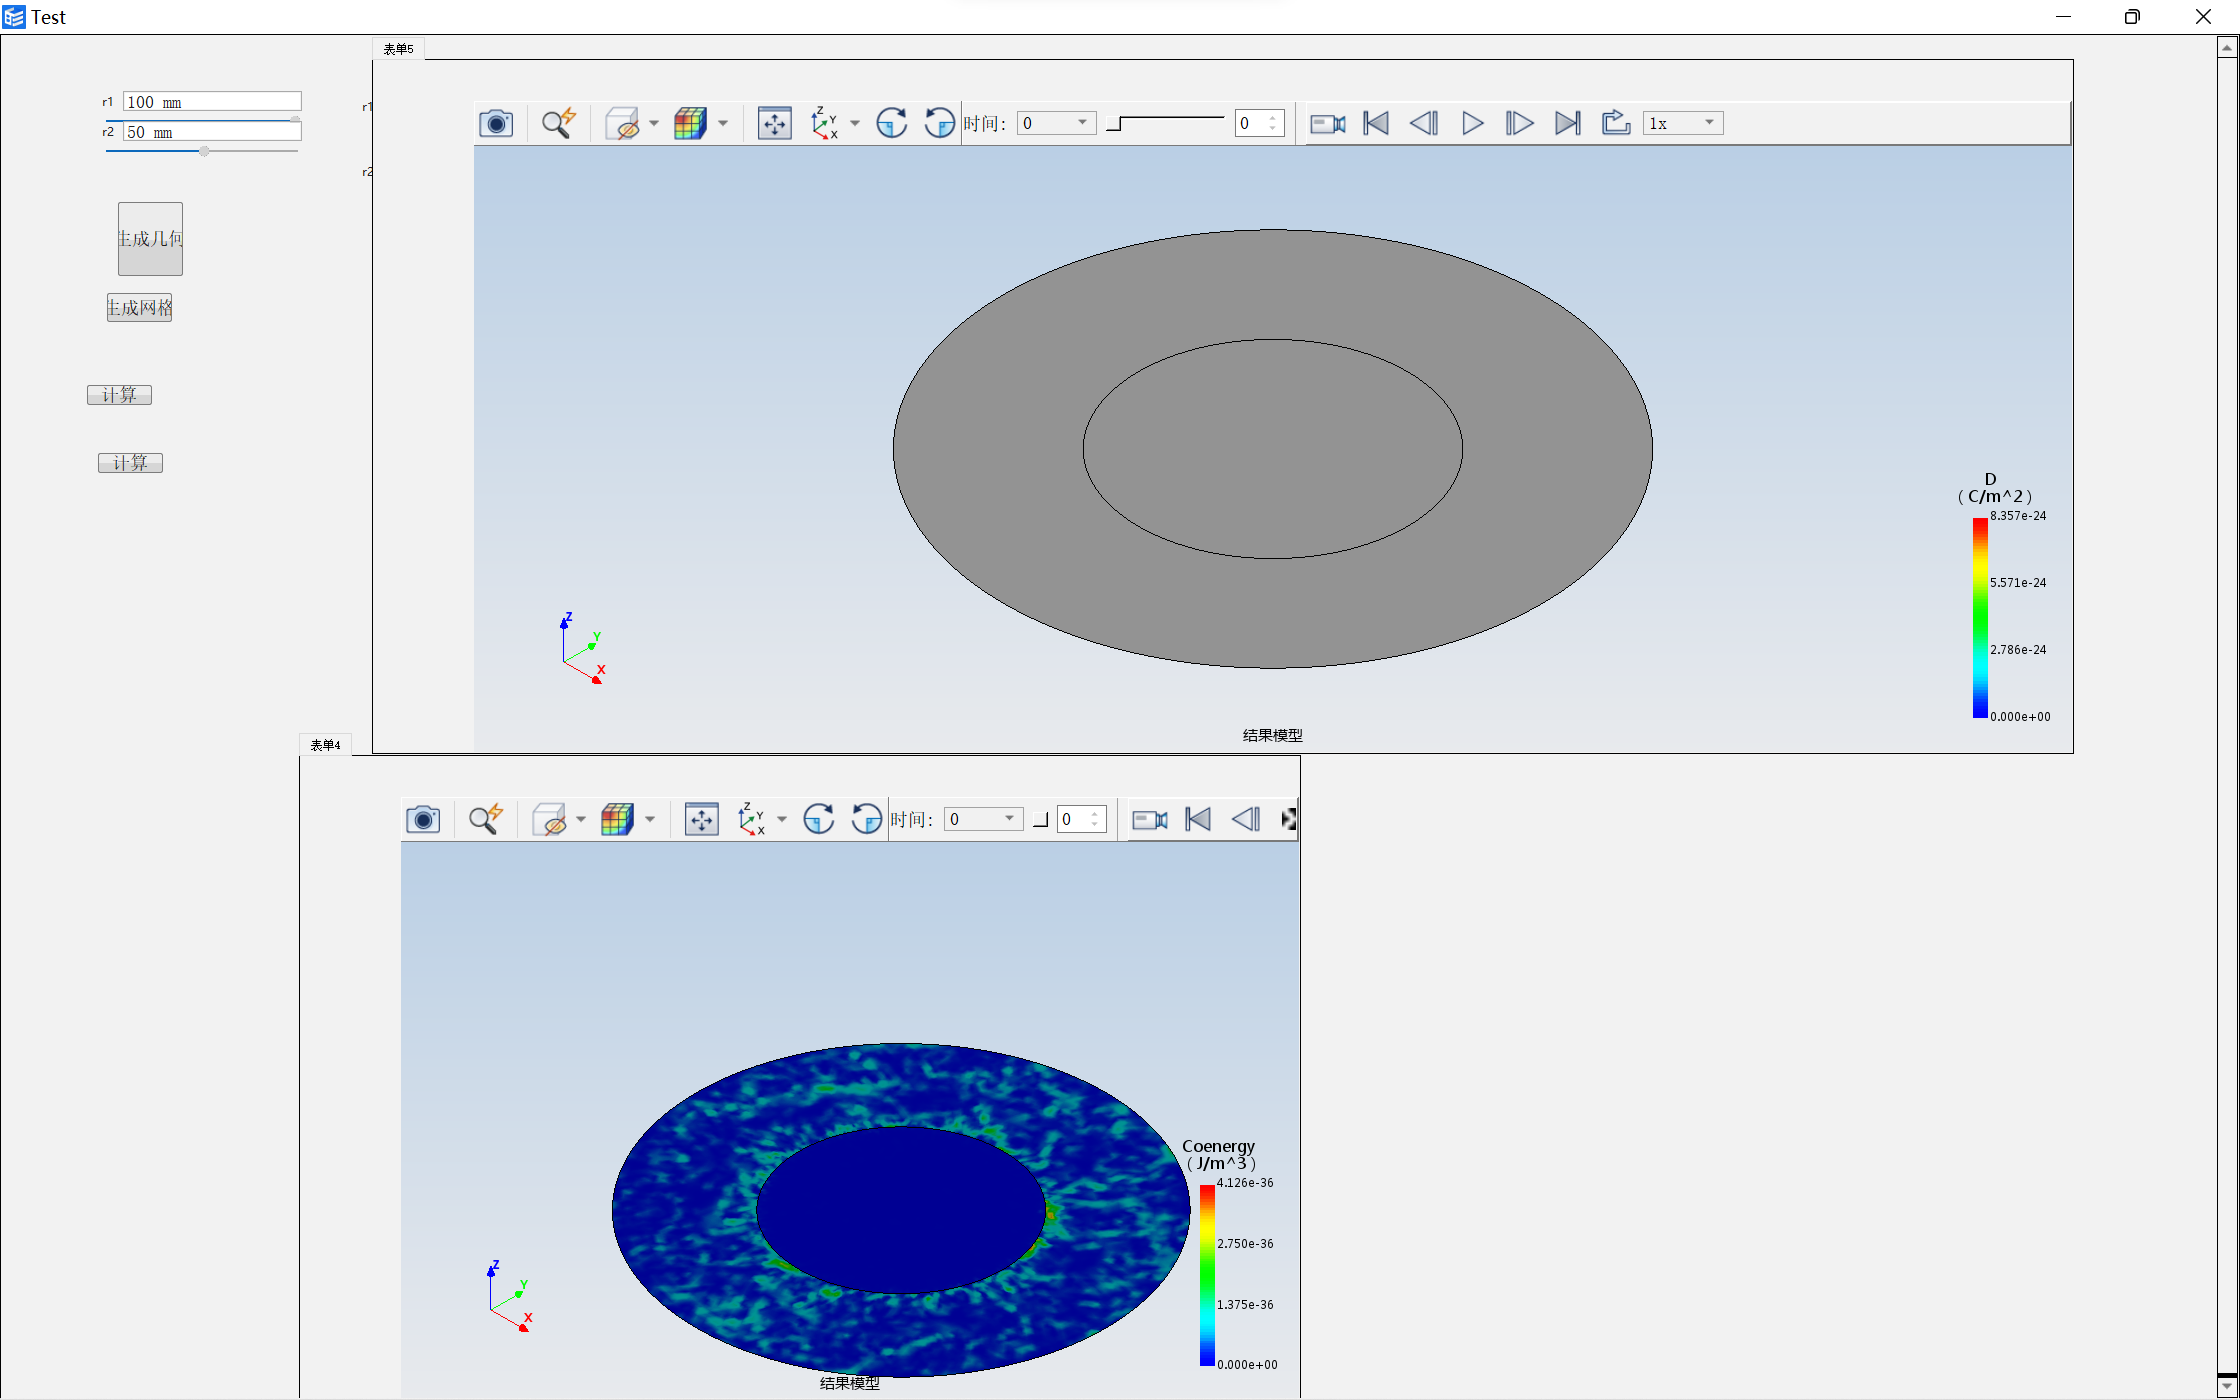The height and width of the screenshot is (1400, 2240).
Task: Step forward one frame in 表单5
Action: pyautogui.click(x=1520, y=123)
